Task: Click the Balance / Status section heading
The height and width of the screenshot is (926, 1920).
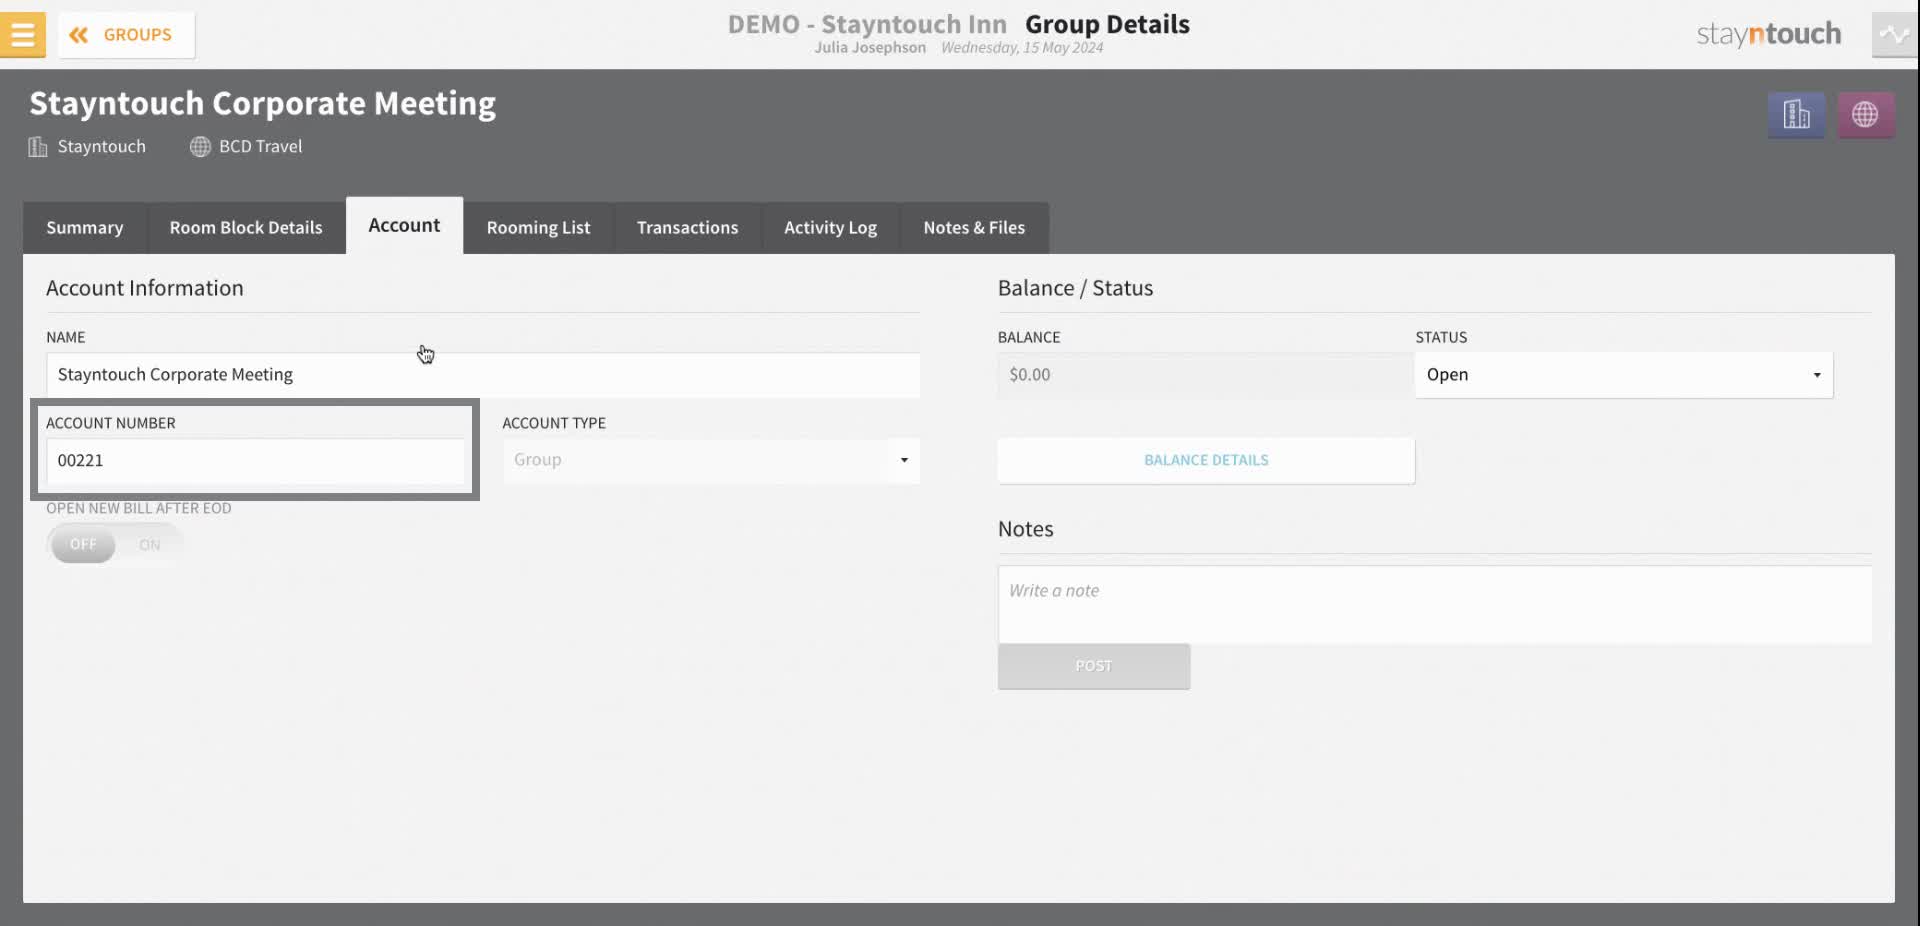Action: (x=1075, y=288)
